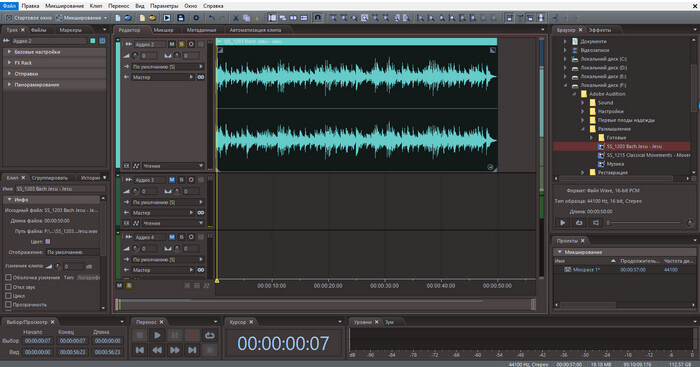Switch to the Метаданные tab
This screenshot has height=367, width=700.
(x=201, y=30)
